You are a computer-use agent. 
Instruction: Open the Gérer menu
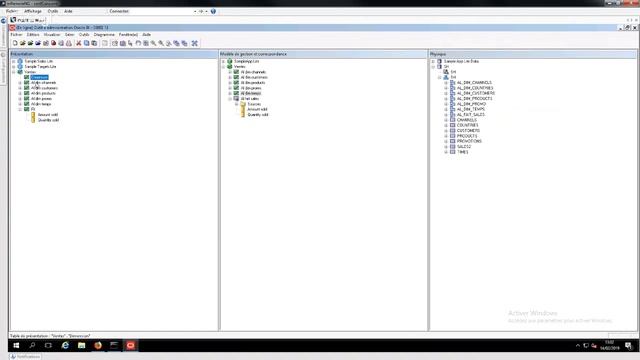[69, 35]
